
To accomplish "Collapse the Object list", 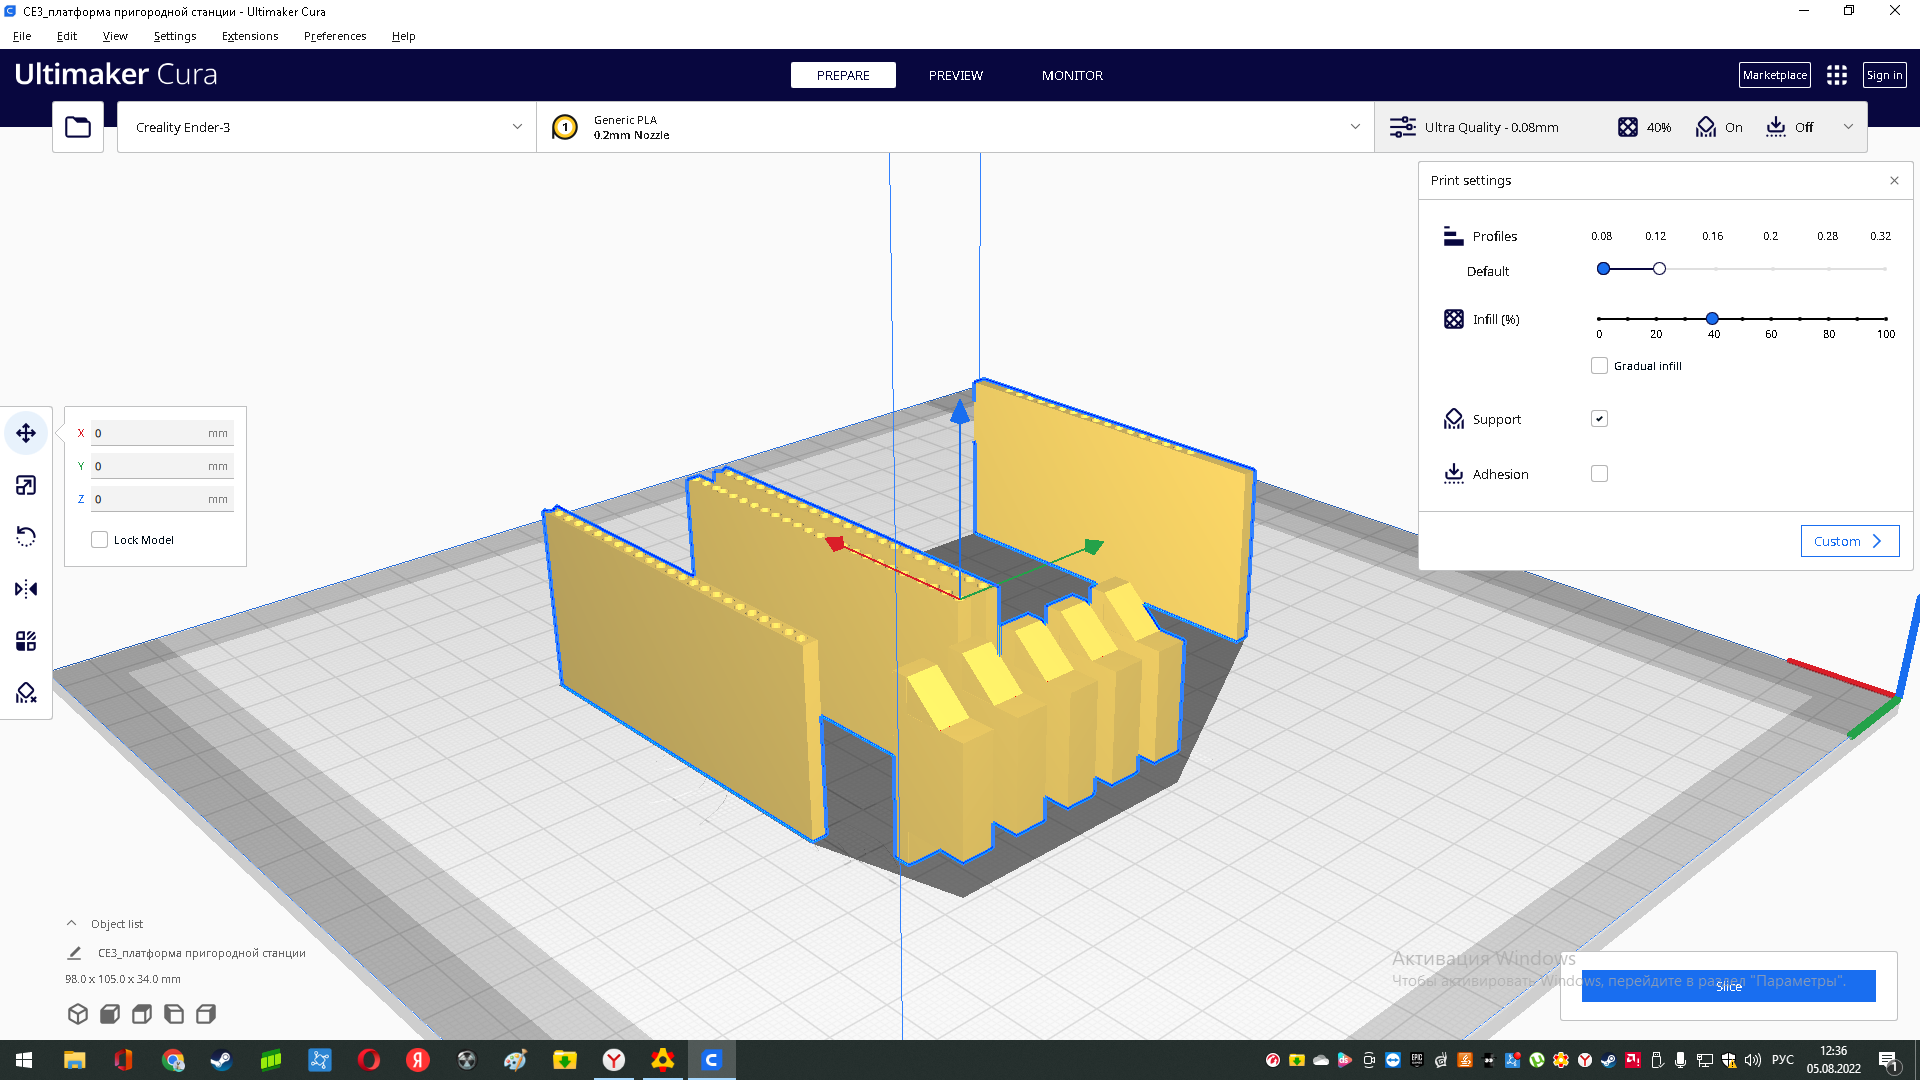I will [x=72, y=924].
